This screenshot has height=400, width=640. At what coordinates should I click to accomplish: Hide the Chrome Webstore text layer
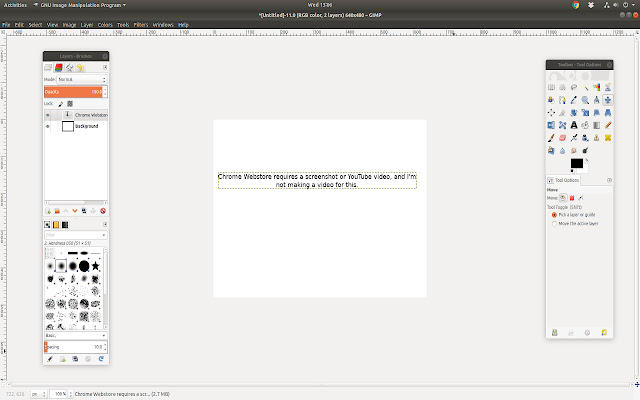[48, 115]
